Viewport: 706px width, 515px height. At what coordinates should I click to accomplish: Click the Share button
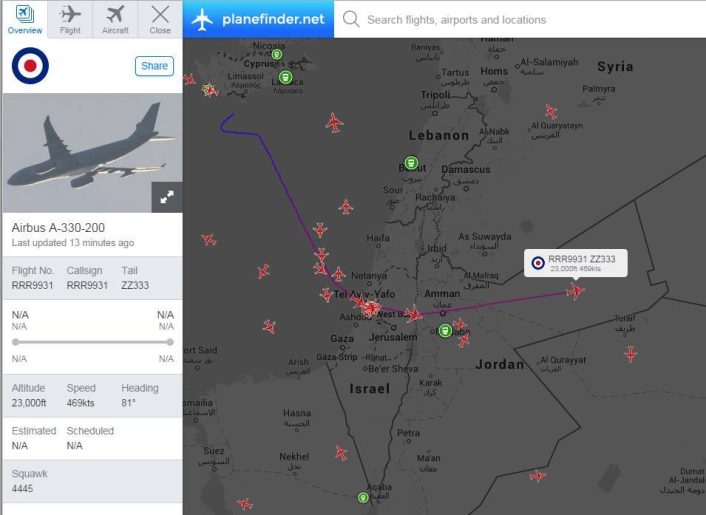[x=154, y=66]
